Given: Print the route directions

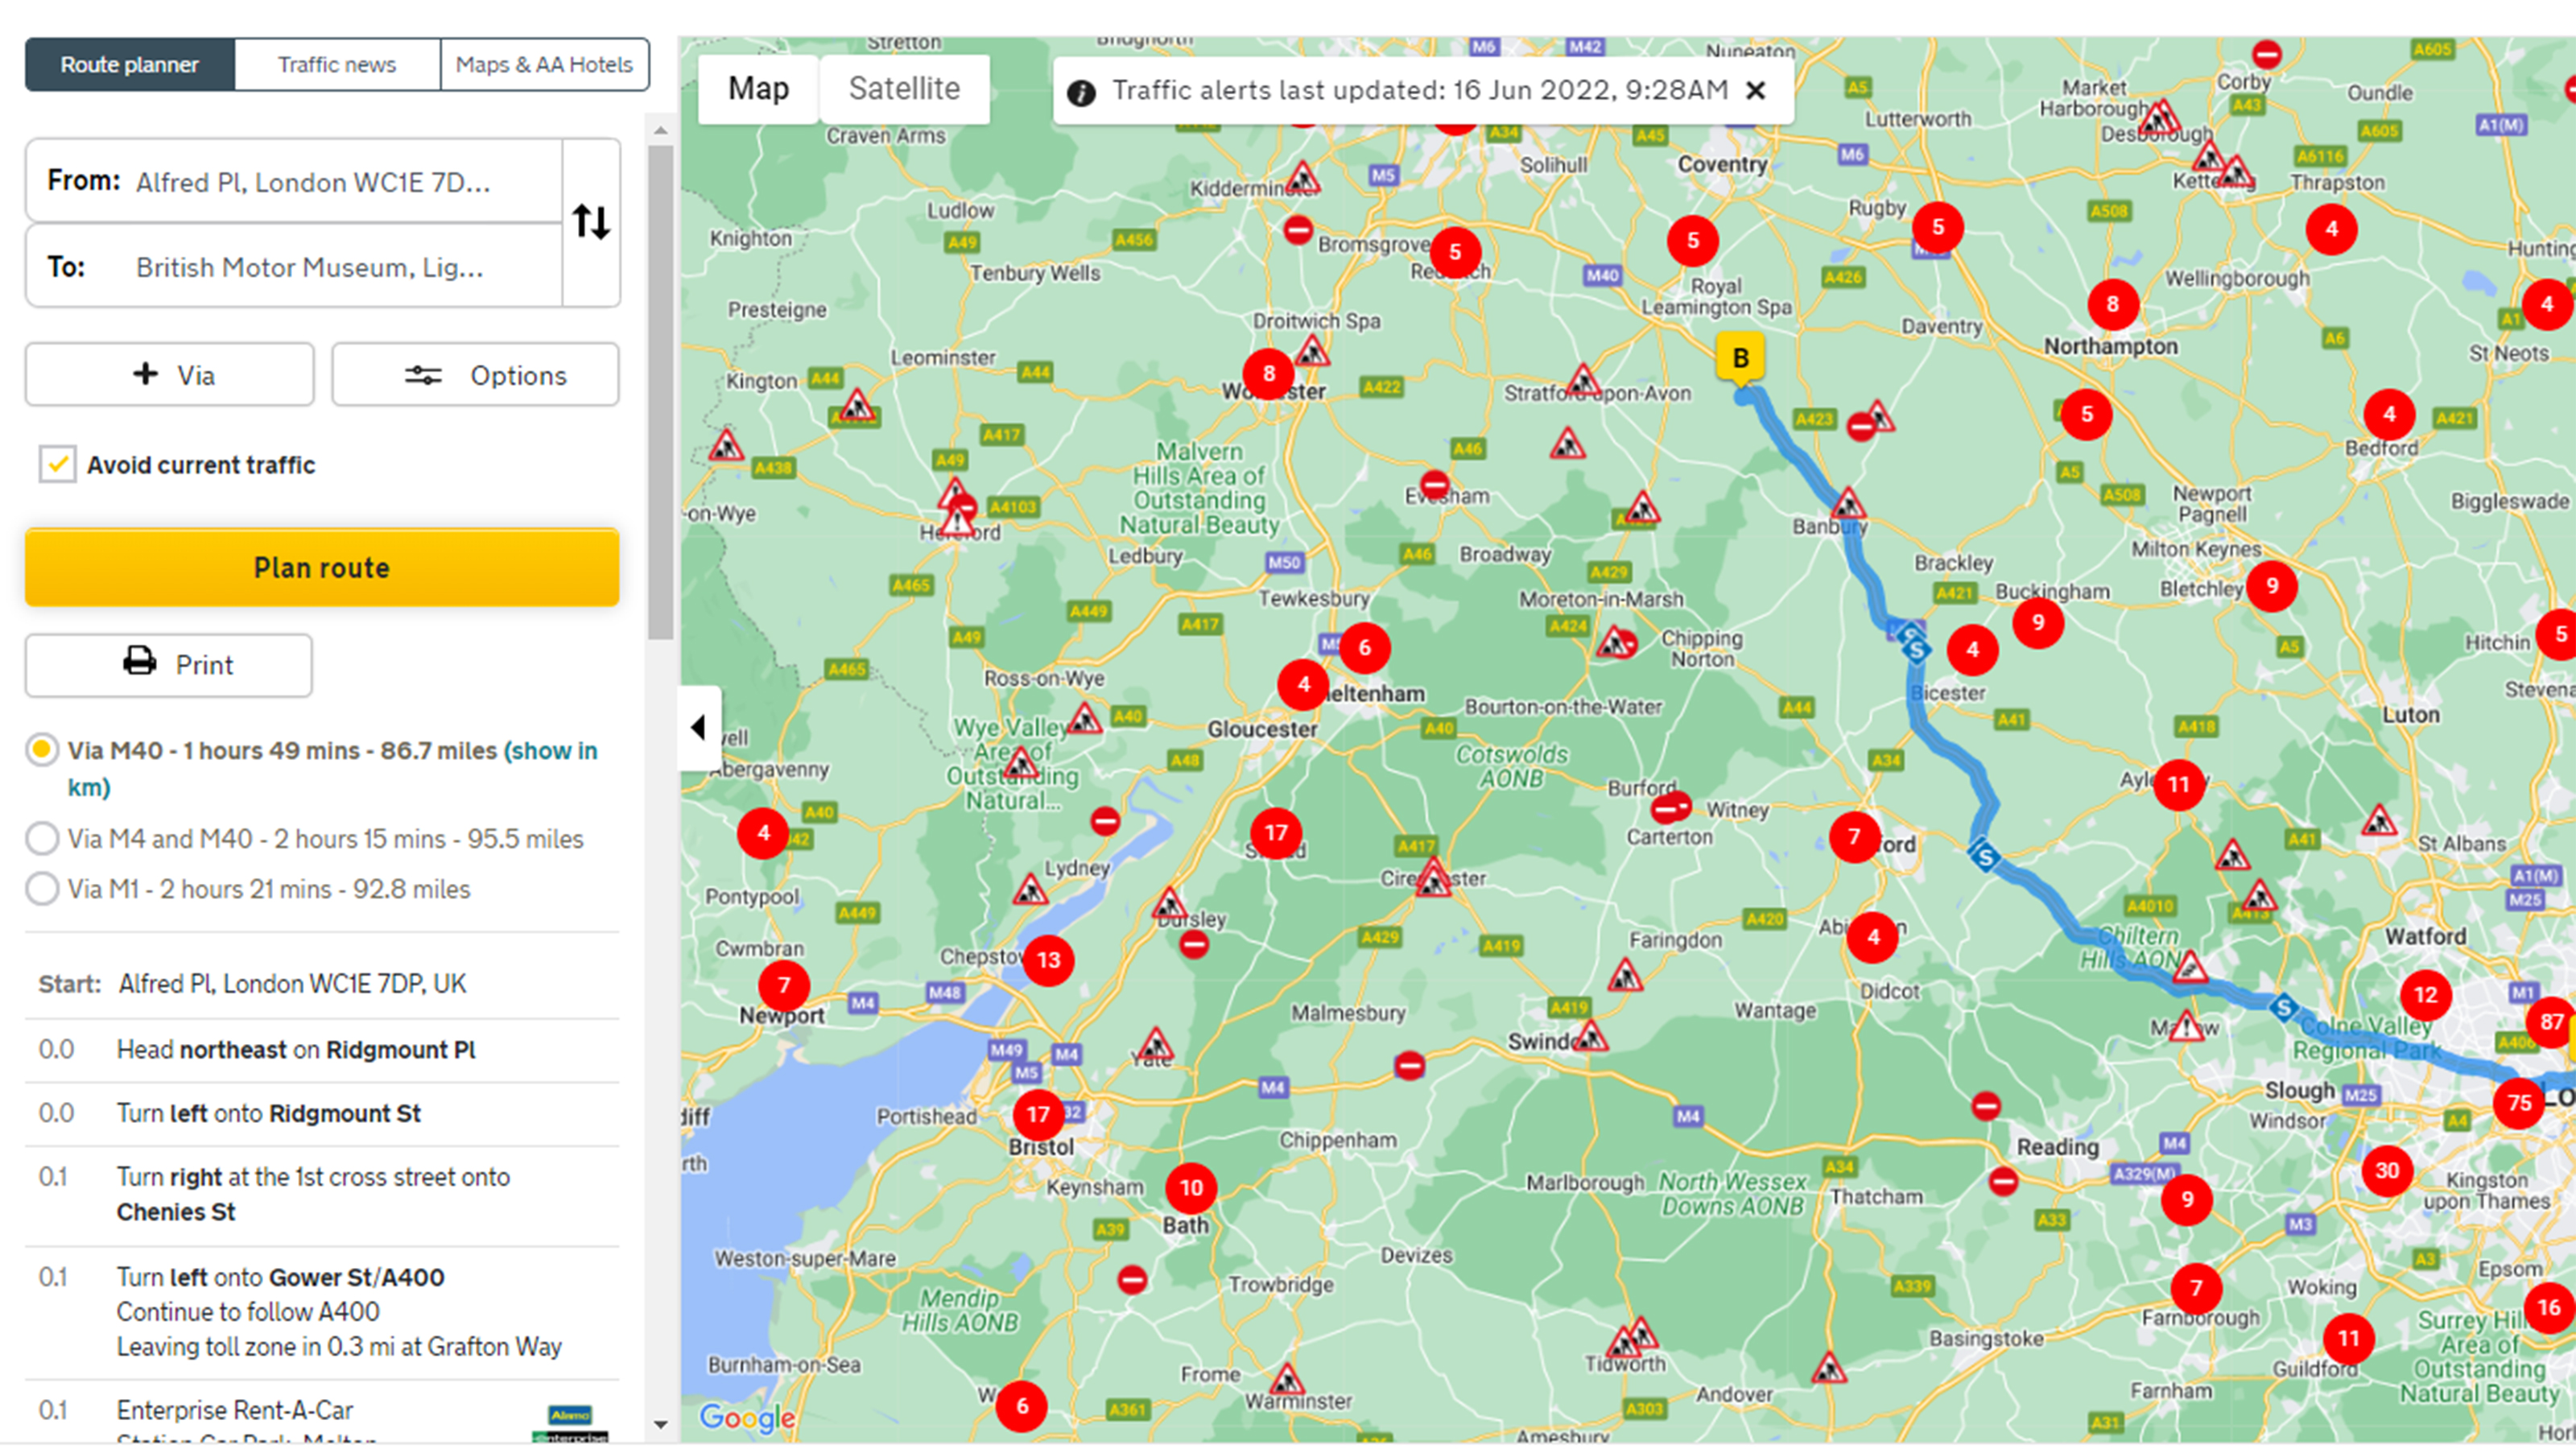Looking at the screenshot, I should point(169,665).
